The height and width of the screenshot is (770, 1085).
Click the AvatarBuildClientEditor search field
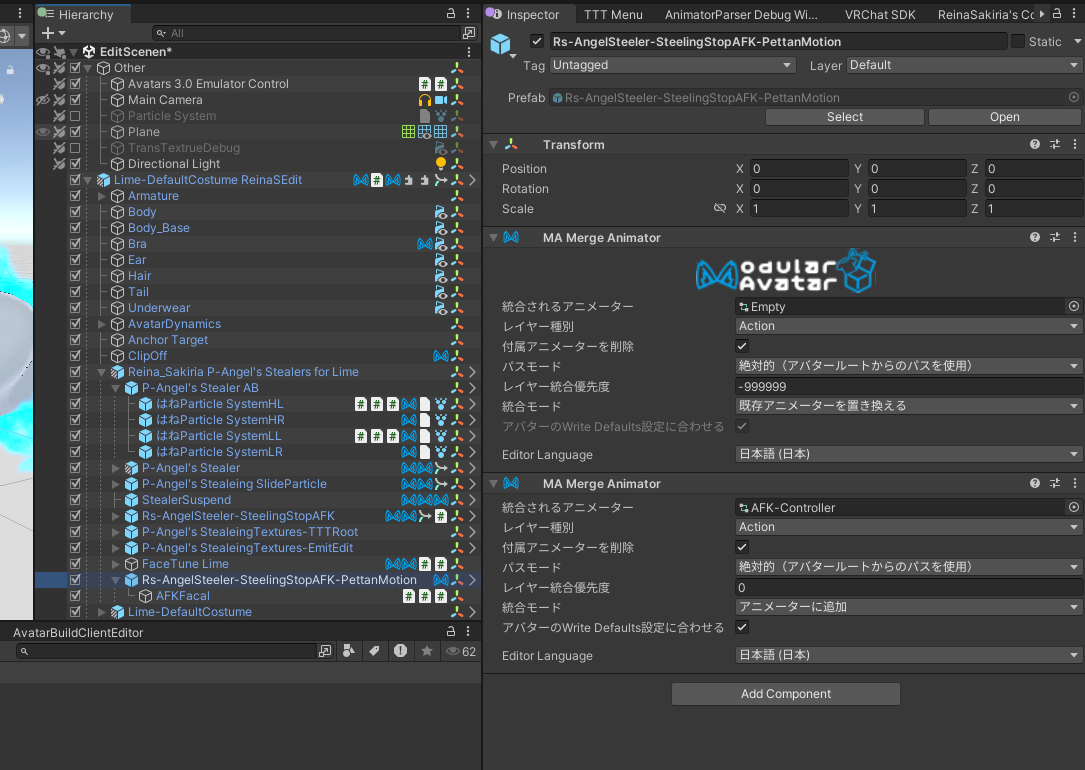click(x=166, y=651)
